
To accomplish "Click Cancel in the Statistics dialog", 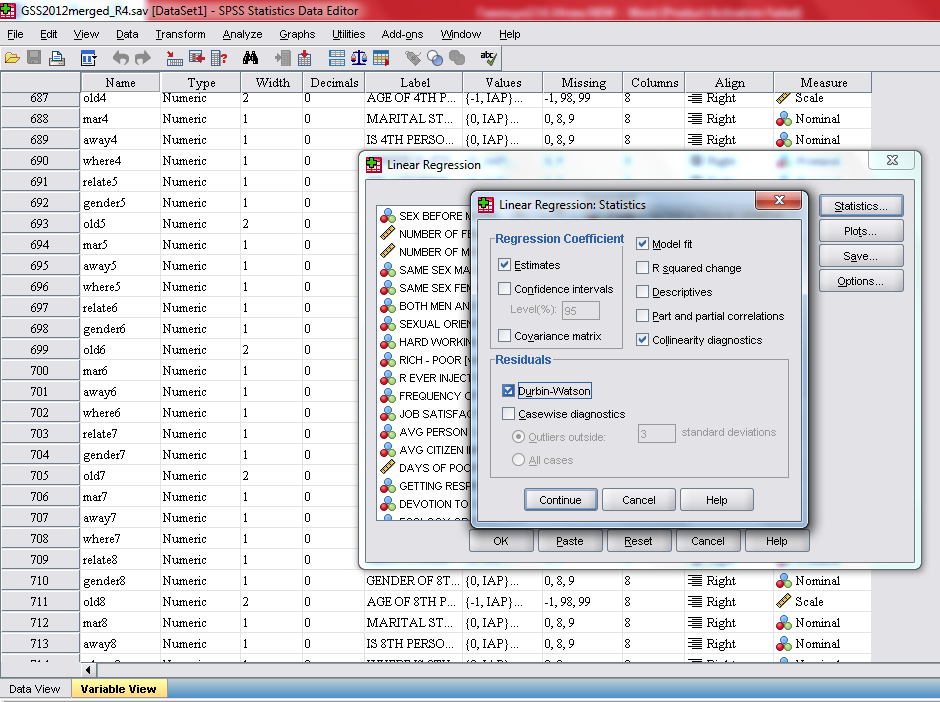I will [x=638, y=500].
